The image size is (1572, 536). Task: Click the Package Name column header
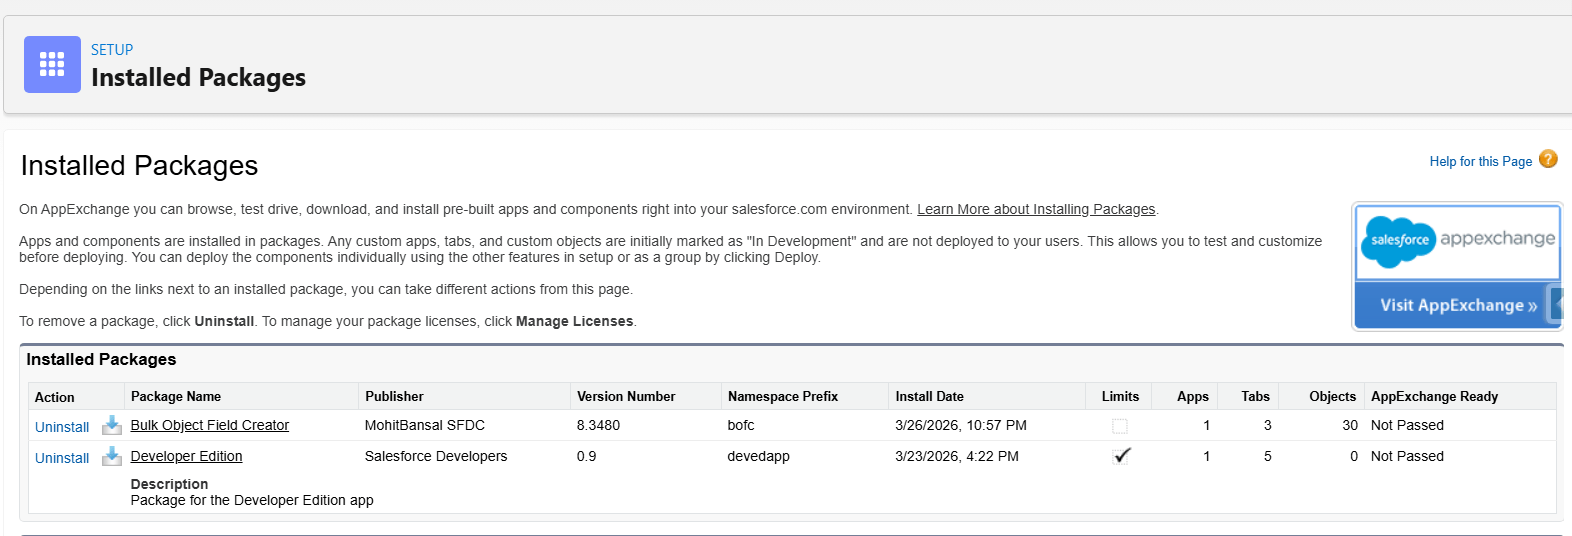(x=176, y=397)
